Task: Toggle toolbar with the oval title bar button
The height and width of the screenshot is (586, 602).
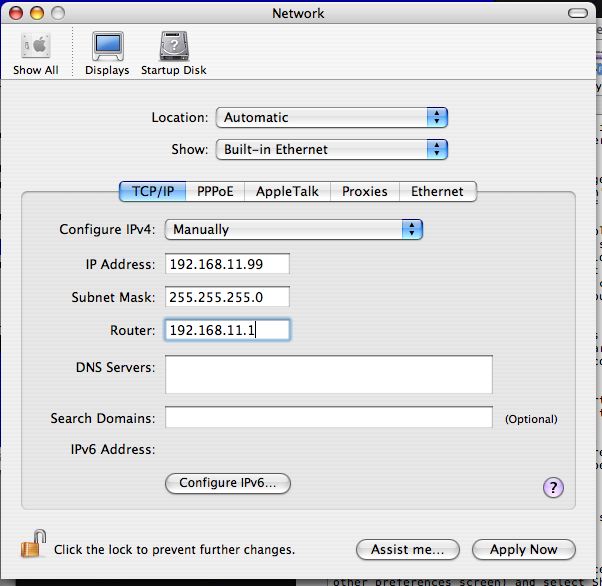Action: click(577, 13)
